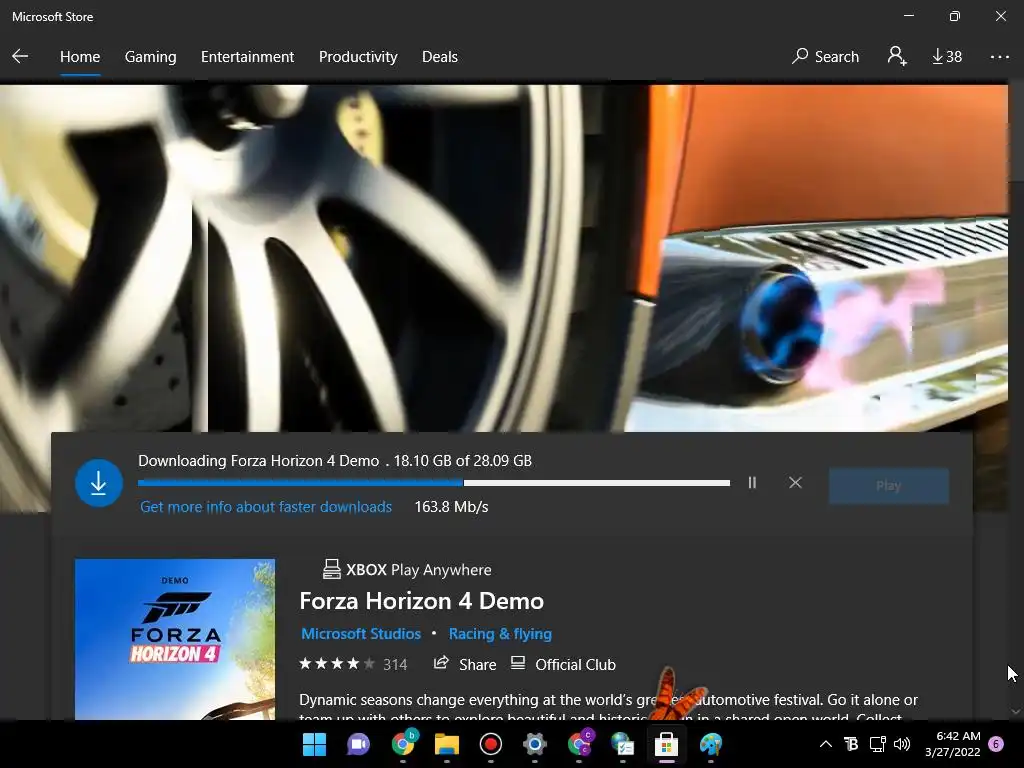Click the account sign-in icon

pos(897,56)
